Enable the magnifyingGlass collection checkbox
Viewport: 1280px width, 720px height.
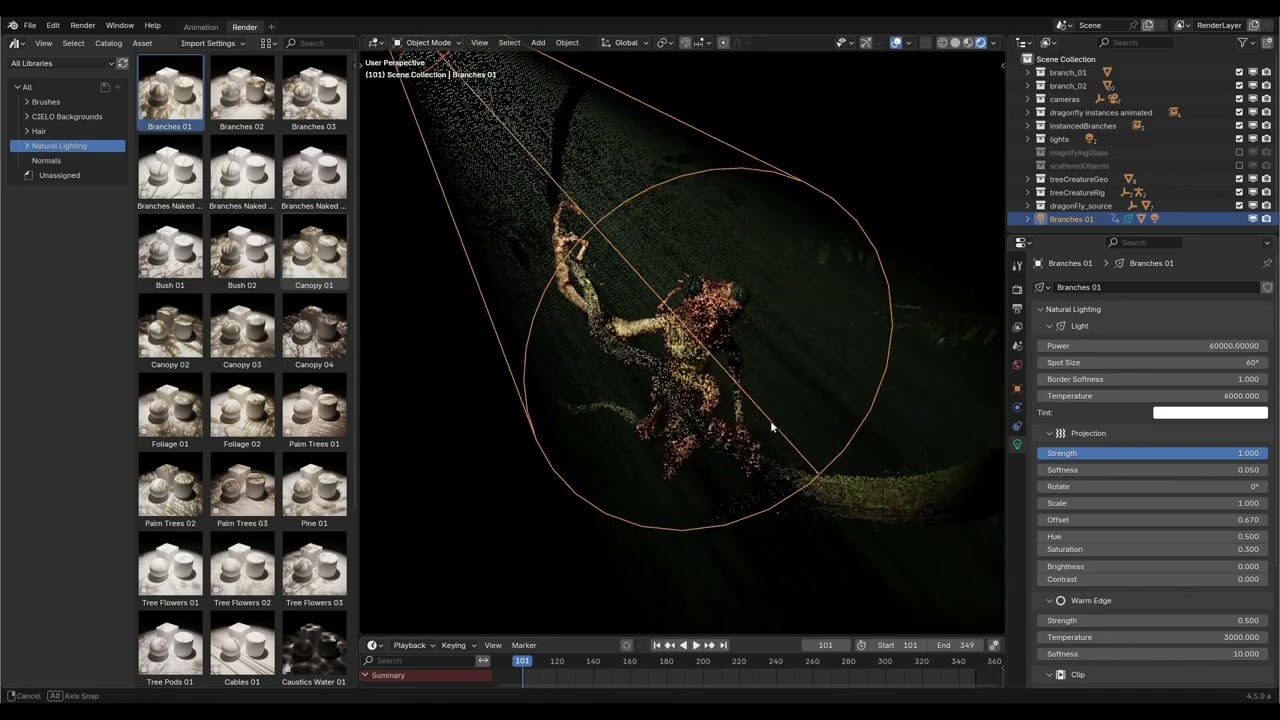click(1239, 152)
